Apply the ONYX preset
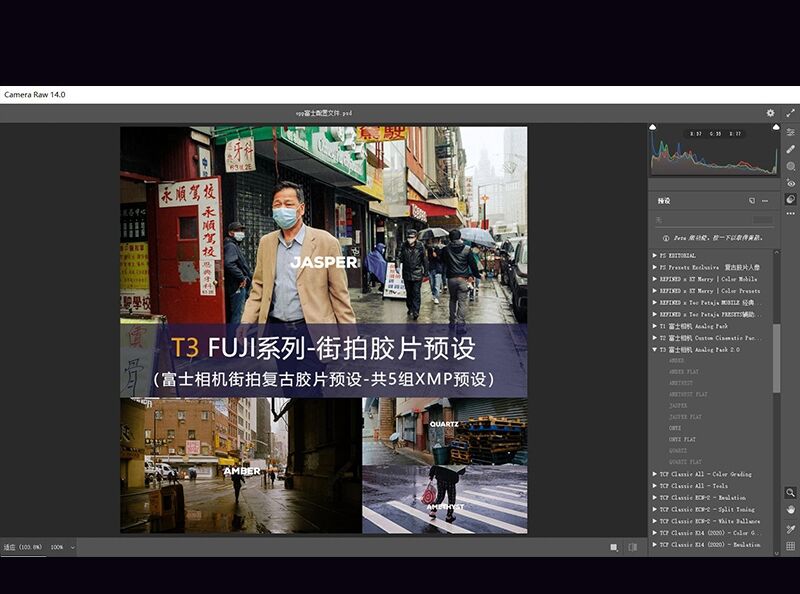The image size is (800, 594). coord(675,428)
